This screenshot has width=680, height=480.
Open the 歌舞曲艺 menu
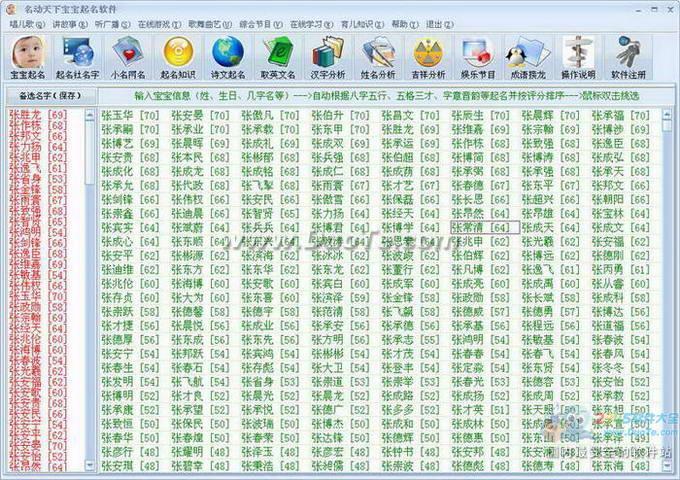point(210,24)
